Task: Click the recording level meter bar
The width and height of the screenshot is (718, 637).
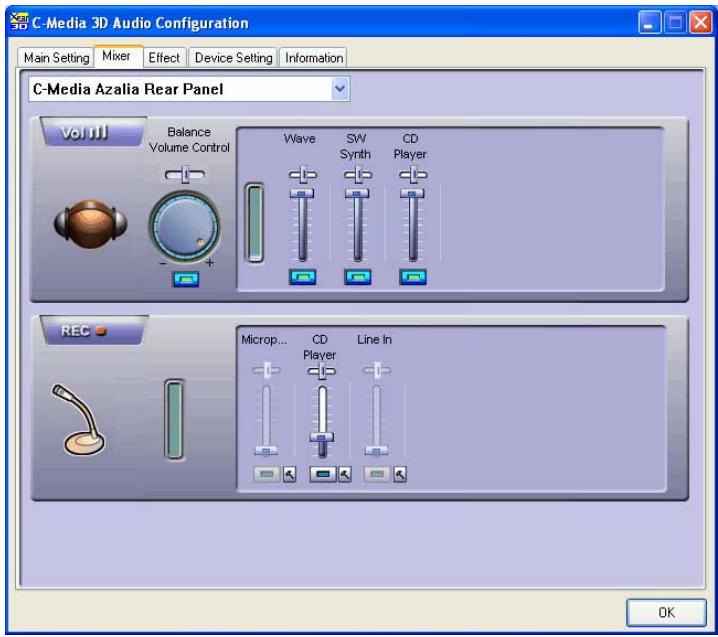Action: pos(174,419)
